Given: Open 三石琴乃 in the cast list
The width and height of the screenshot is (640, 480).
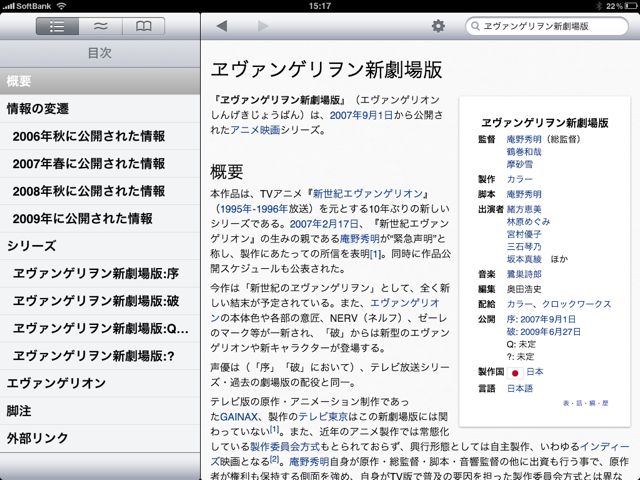Looking at the screenshot, I should [524, 247].
